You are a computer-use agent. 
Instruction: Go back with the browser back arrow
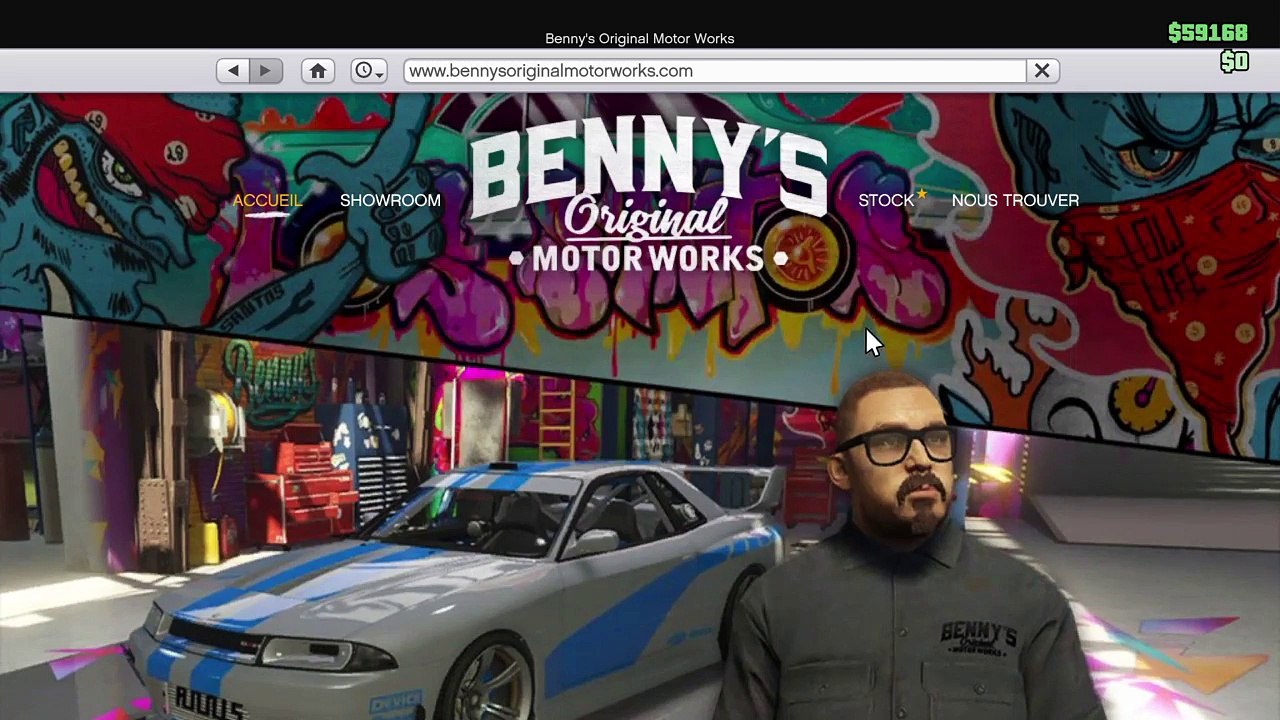233,71
